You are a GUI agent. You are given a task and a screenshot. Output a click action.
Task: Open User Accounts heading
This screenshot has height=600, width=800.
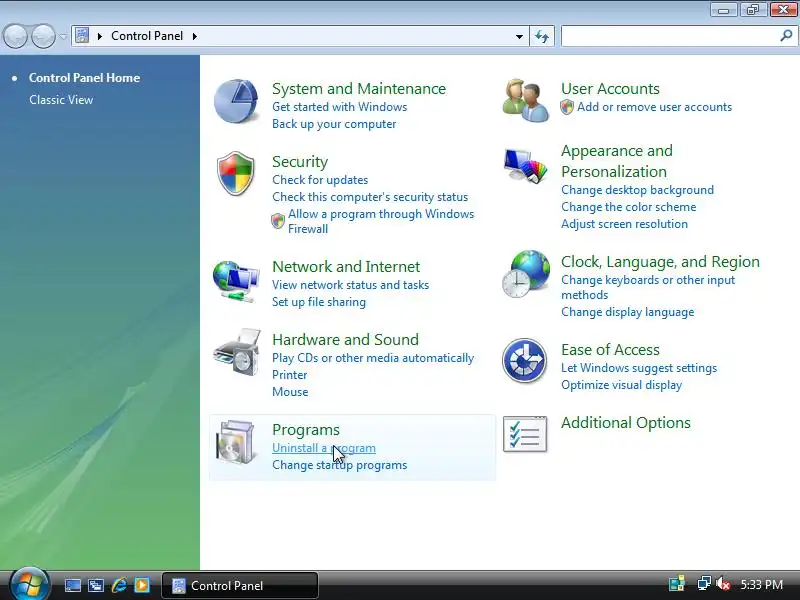tap(610, 89)
